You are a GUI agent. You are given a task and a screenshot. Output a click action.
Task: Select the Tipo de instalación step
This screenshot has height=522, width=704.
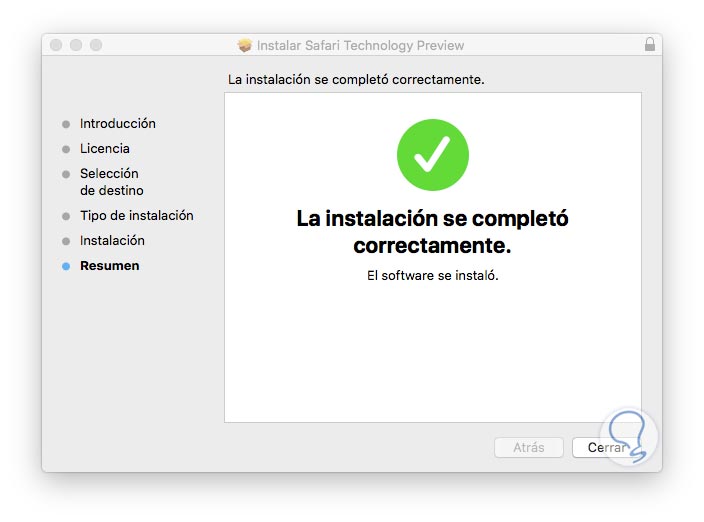coord(136,215)
